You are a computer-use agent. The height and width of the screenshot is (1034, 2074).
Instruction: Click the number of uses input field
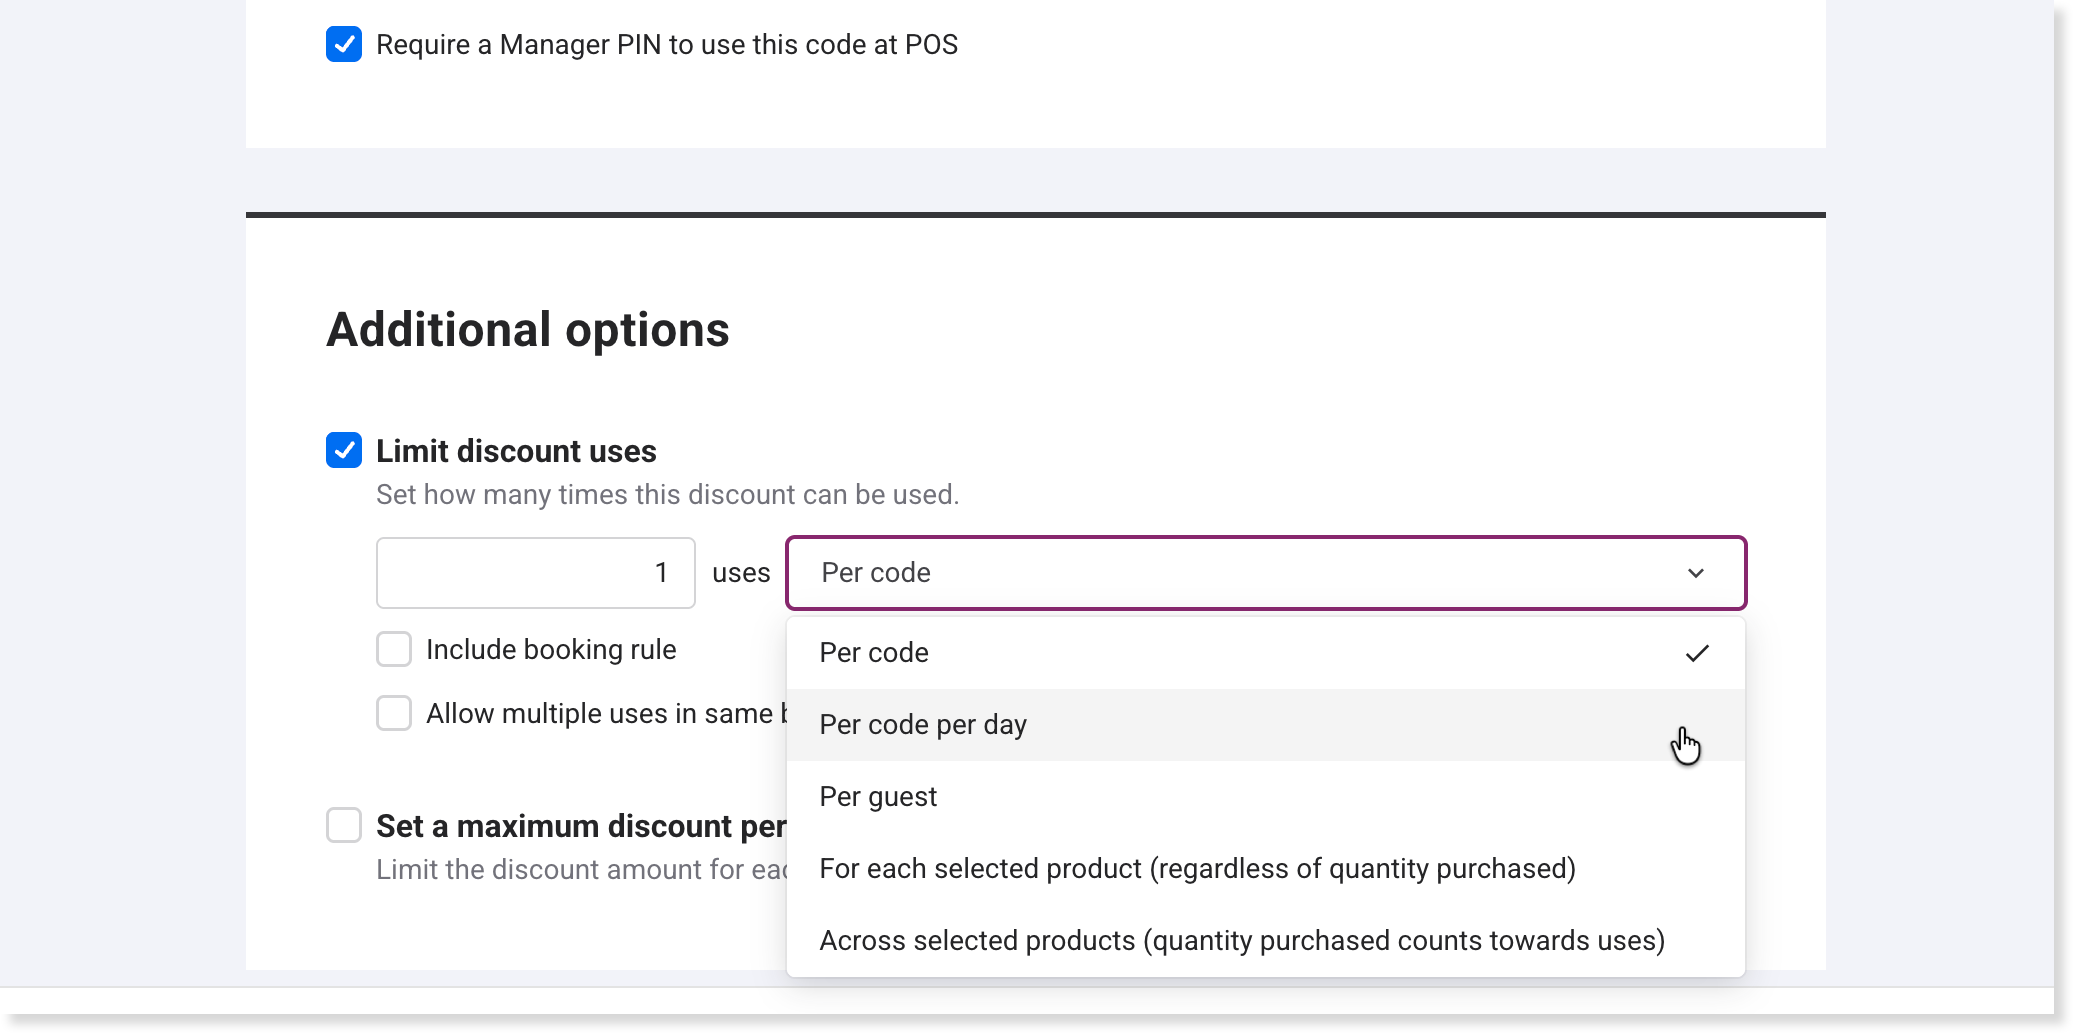[535, 573]
